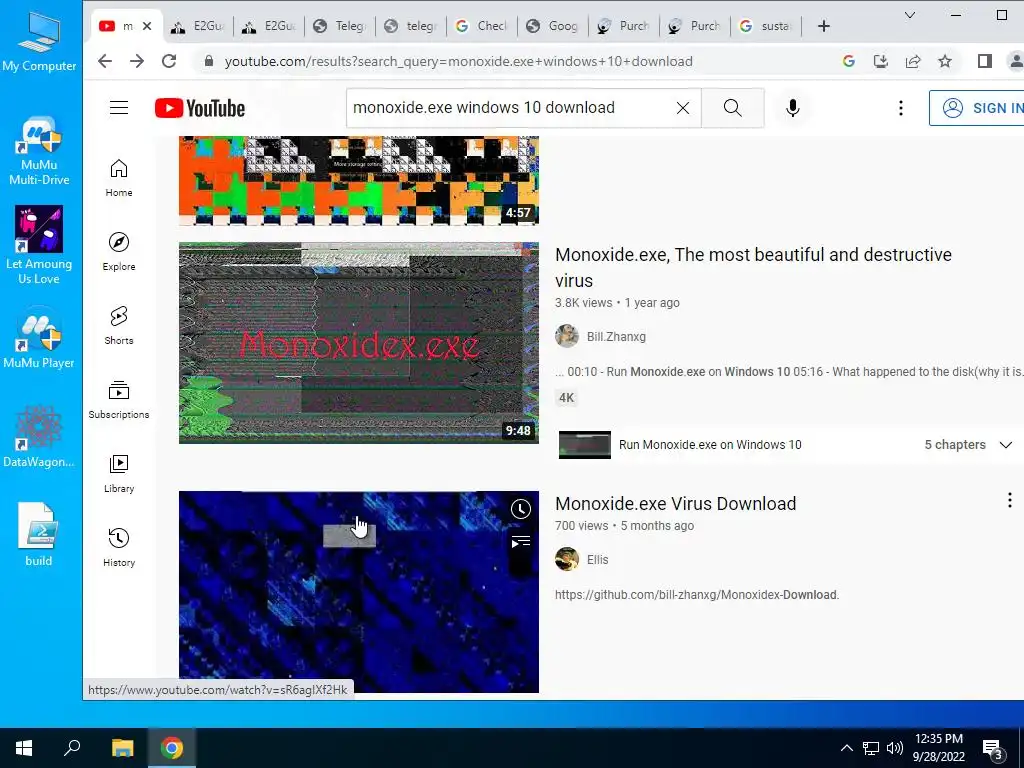The image size is (1024, 768).
Task: Open File Explorer from the taskbar
Action: (122, 748)
